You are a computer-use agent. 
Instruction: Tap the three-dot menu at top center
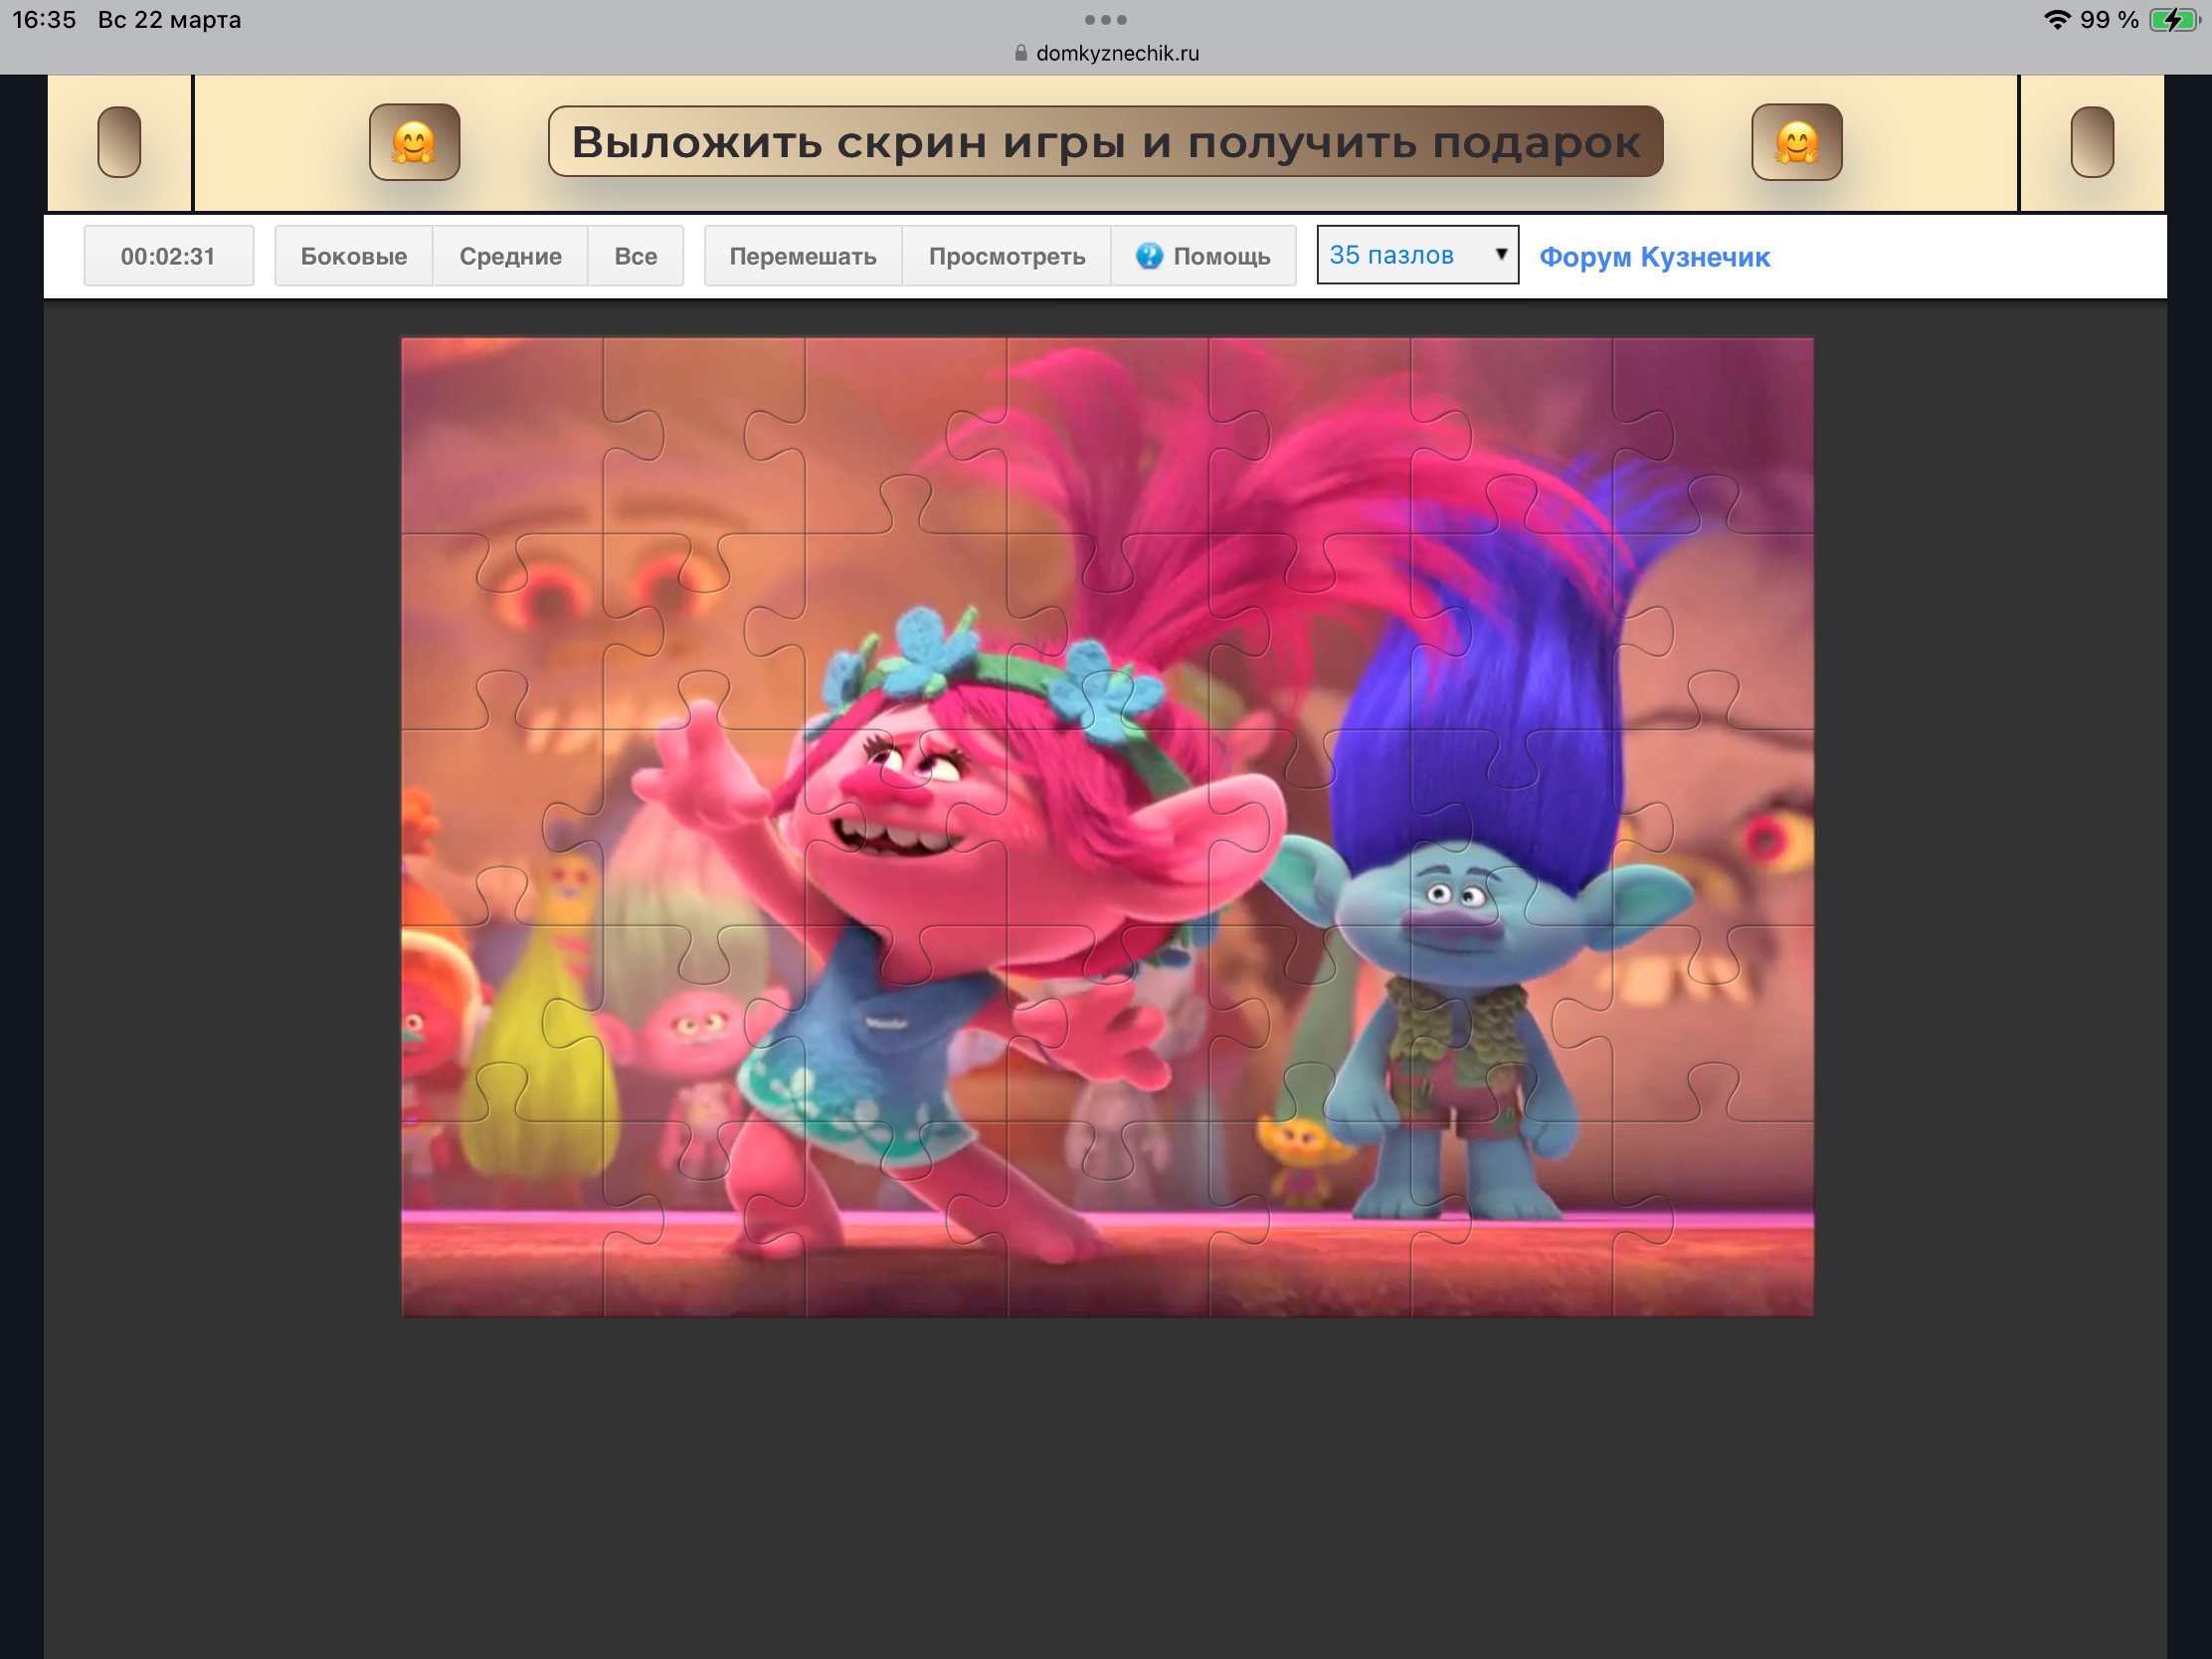pos(1105,20)
